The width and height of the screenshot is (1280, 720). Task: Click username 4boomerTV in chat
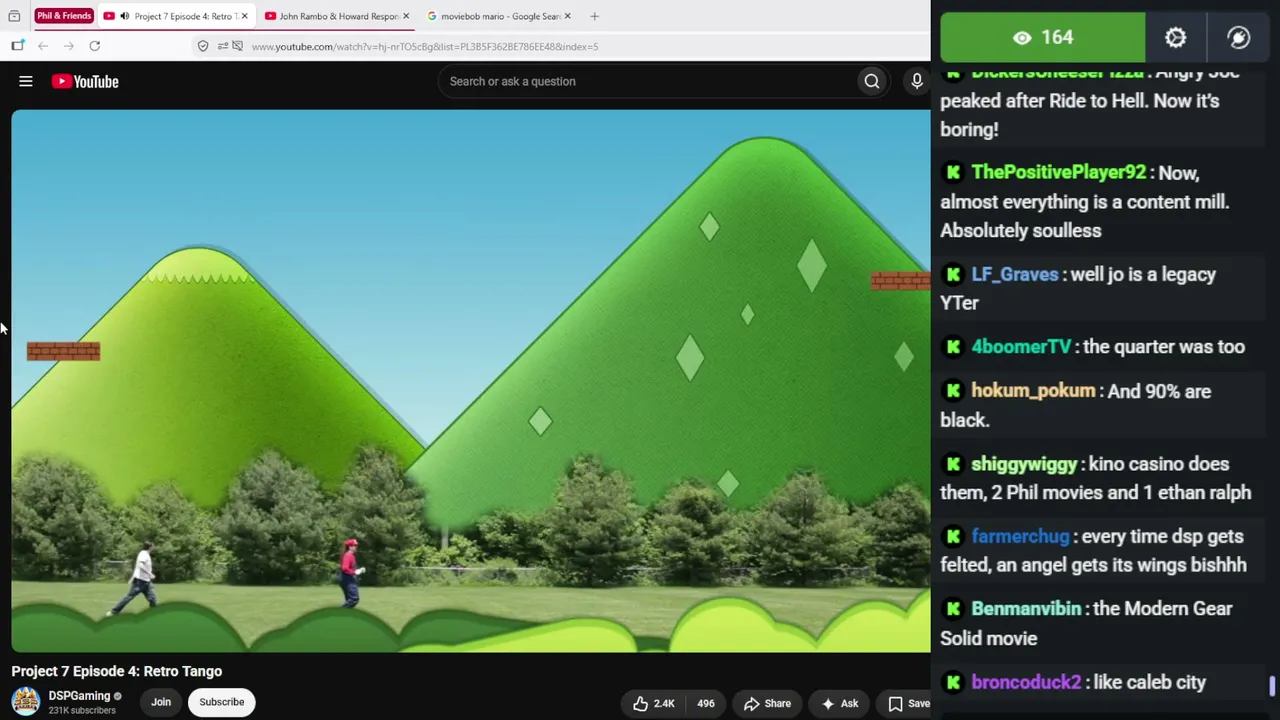click(1021, 347)
